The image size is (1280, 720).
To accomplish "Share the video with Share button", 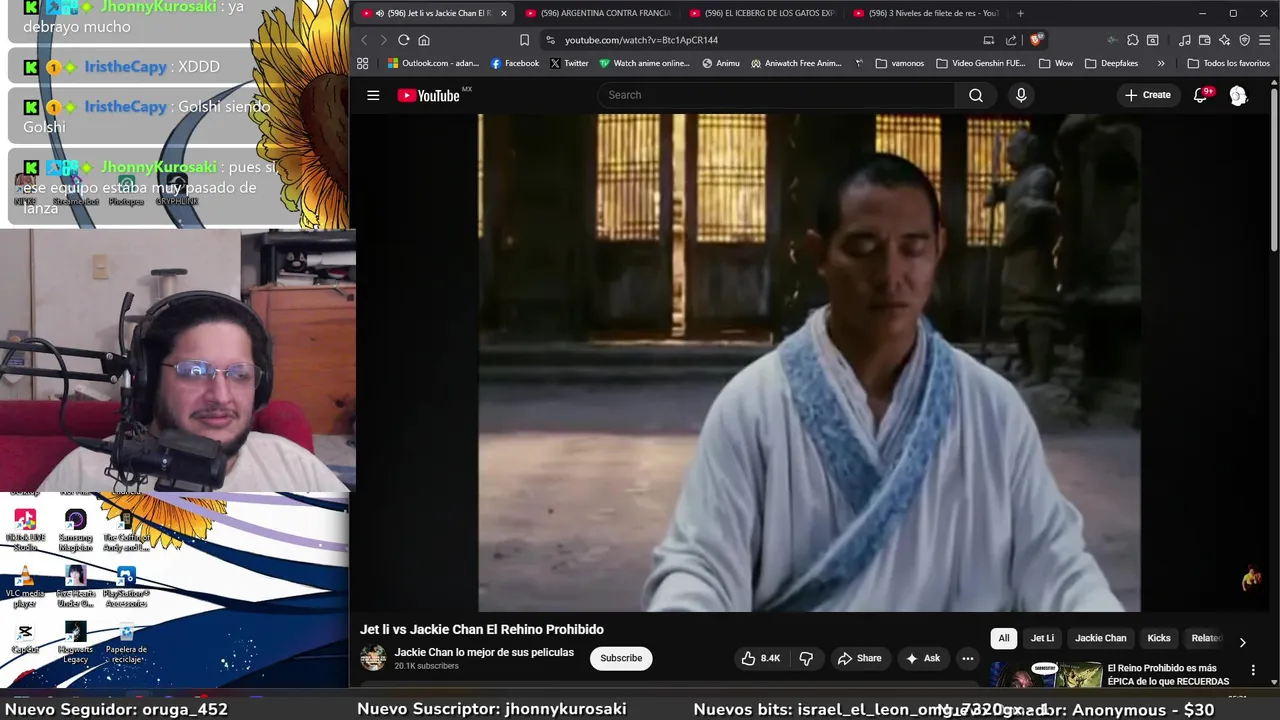I will tap(860, 658).
